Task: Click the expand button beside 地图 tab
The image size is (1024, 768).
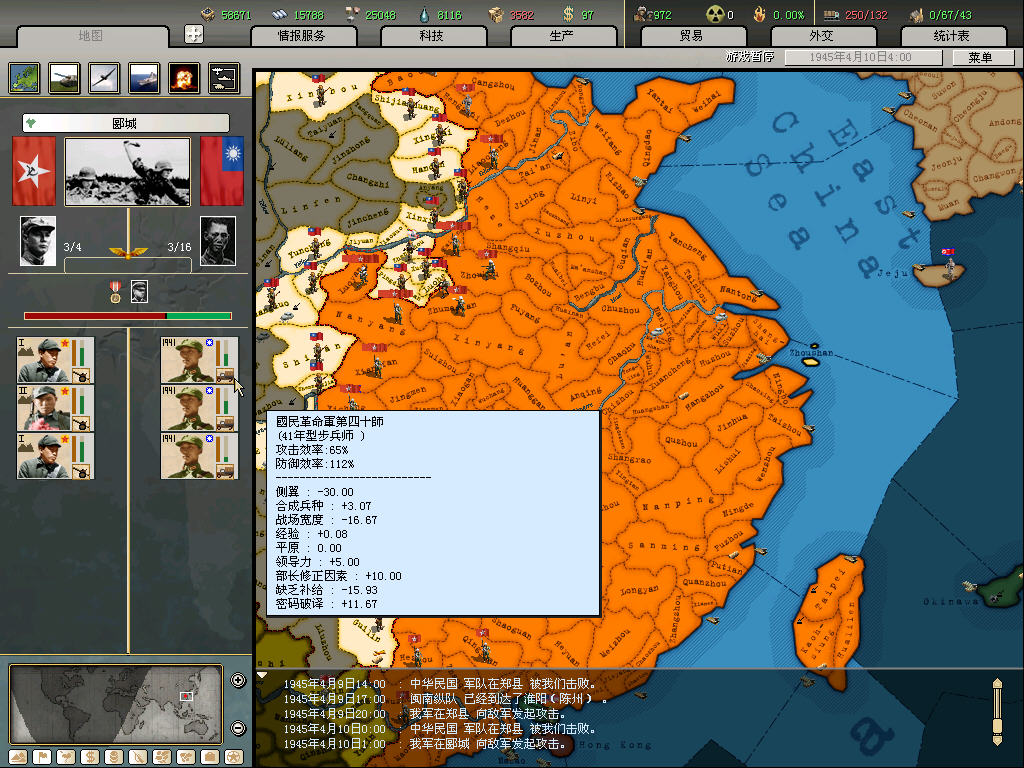Action: click(194, 34)
